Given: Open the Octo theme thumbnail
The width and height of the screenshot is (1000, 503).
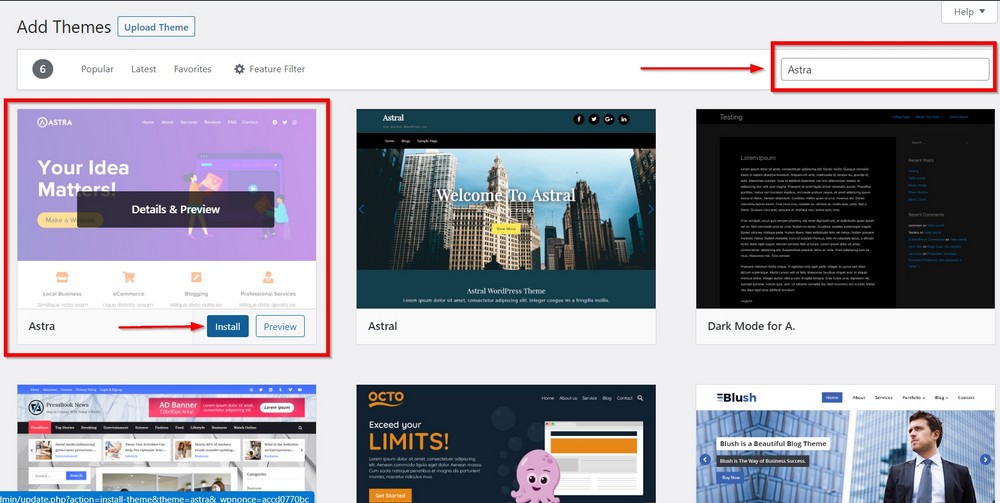Looking at the screenshot, I should click(506, 444).
